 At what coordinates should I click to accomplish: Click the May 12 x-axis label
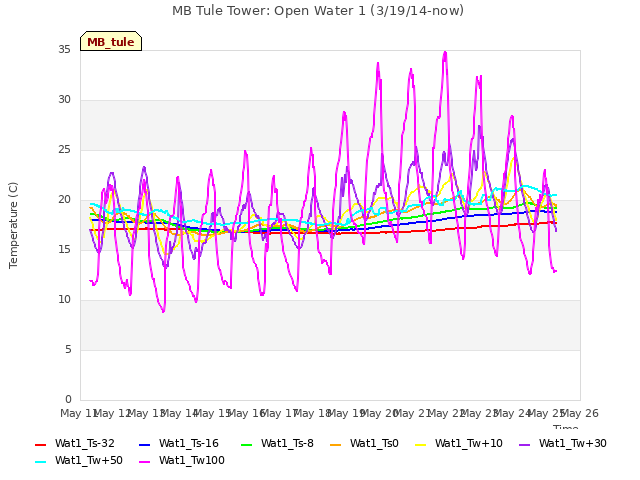(x=113, y=413)
